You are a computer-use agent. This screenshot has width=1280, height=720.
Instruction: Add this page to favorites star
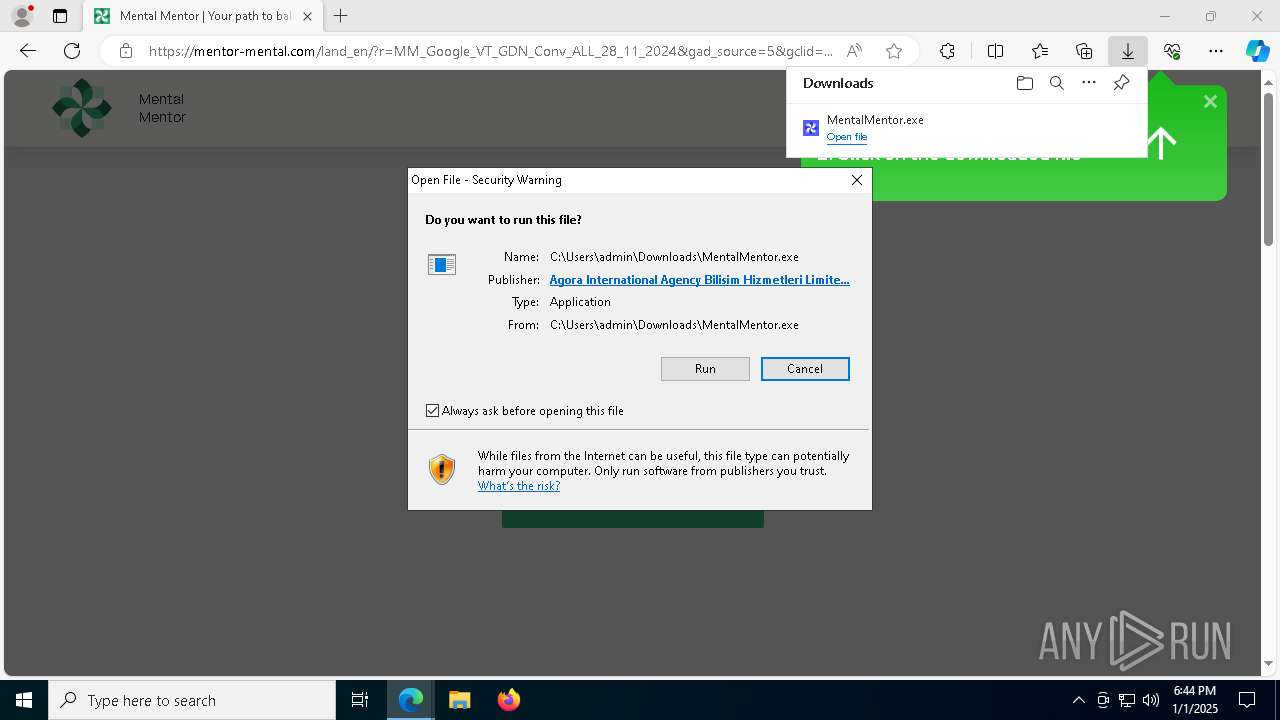894,51
